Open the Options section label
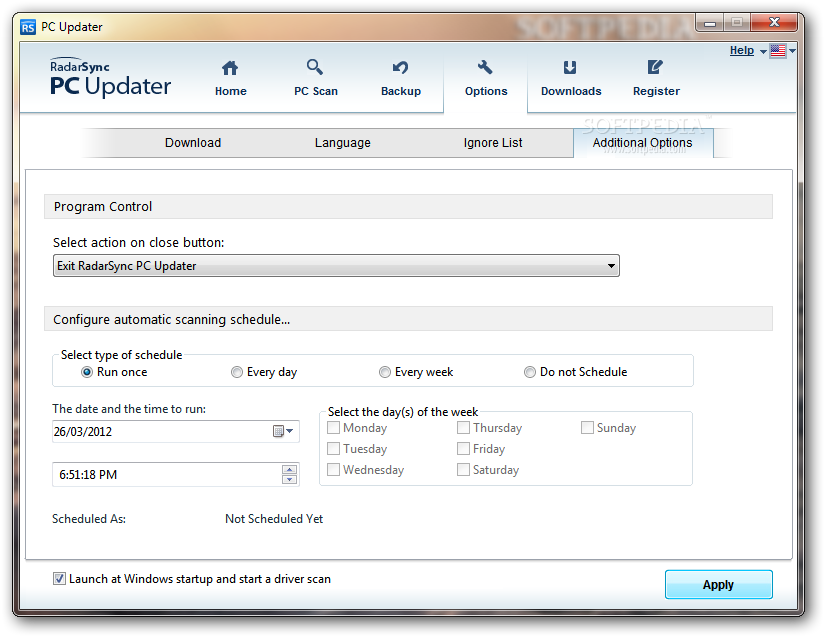Viewport: 825px width, 637px height. point(486,91)
